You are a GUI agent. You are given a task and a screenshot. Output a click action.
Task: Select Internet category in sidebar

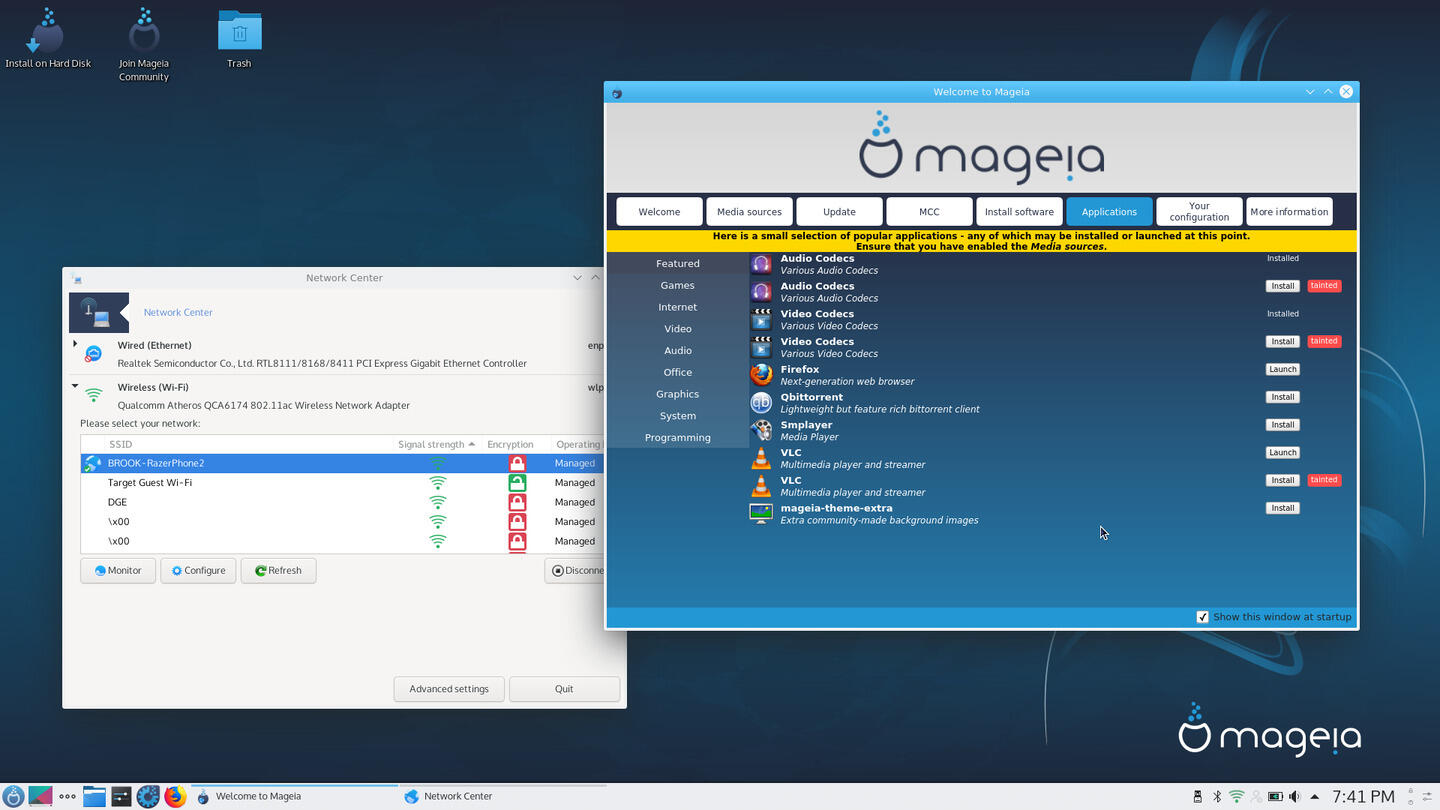[677, 307]
